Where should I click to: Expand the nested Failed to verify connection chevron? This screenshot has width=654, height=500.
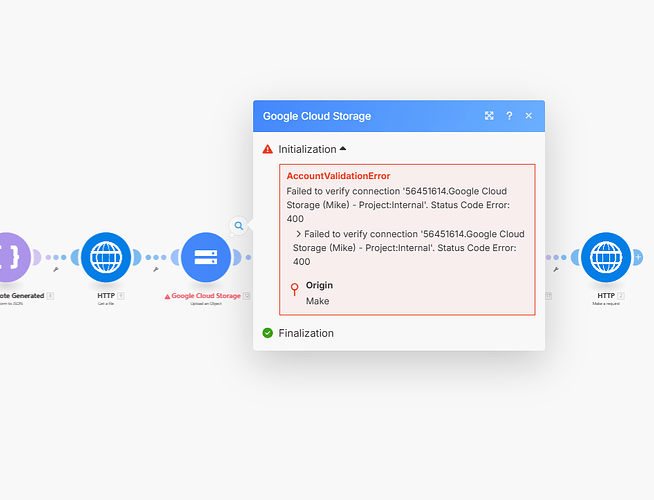[x=298, y=234]
